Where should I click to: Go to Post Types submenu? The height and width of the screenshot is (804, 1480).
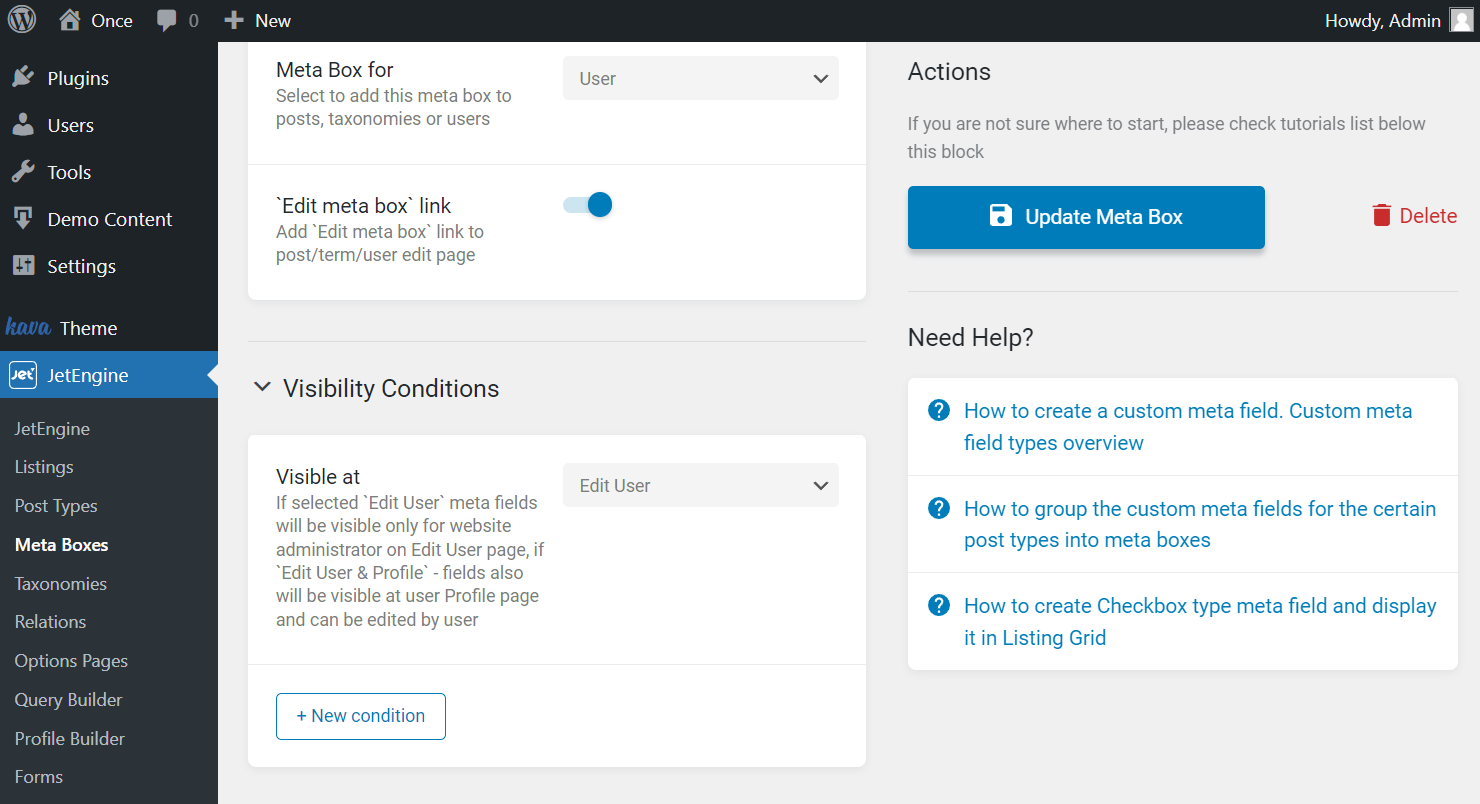click(x=56, y=506)
